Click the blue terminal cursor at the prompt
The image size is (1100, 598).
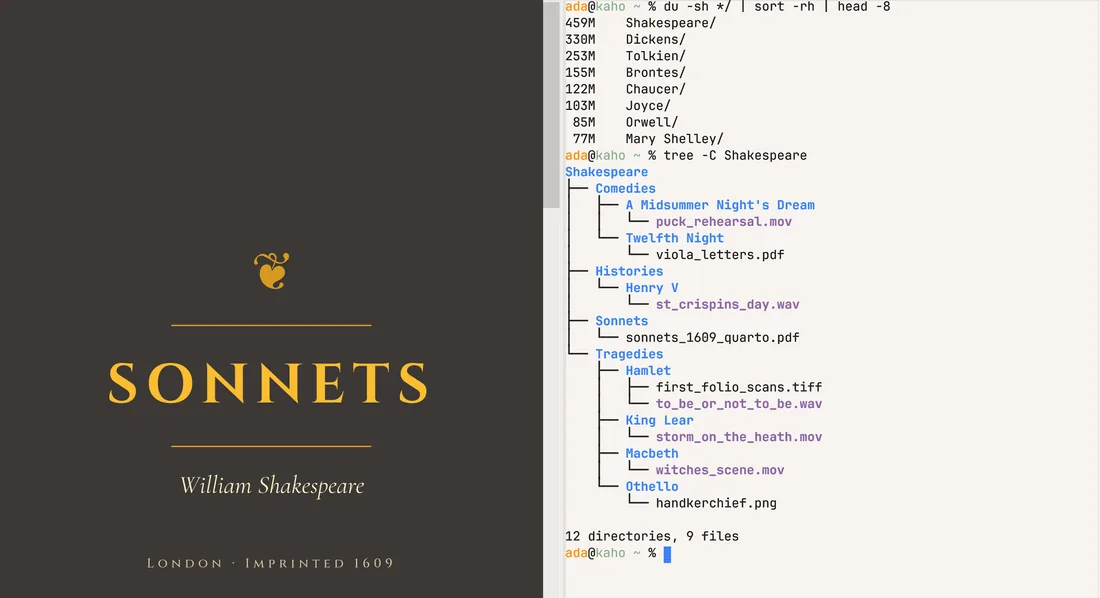667,554
